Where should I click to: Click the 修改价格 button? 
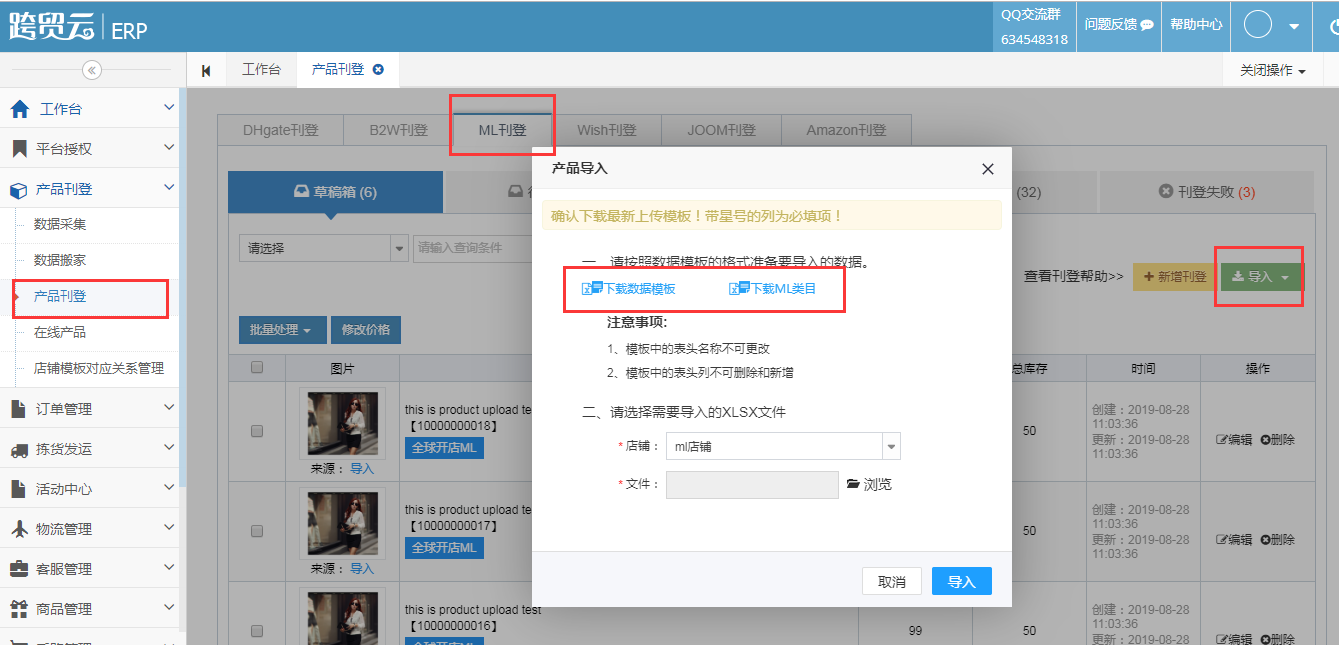(x=366, y=329)
